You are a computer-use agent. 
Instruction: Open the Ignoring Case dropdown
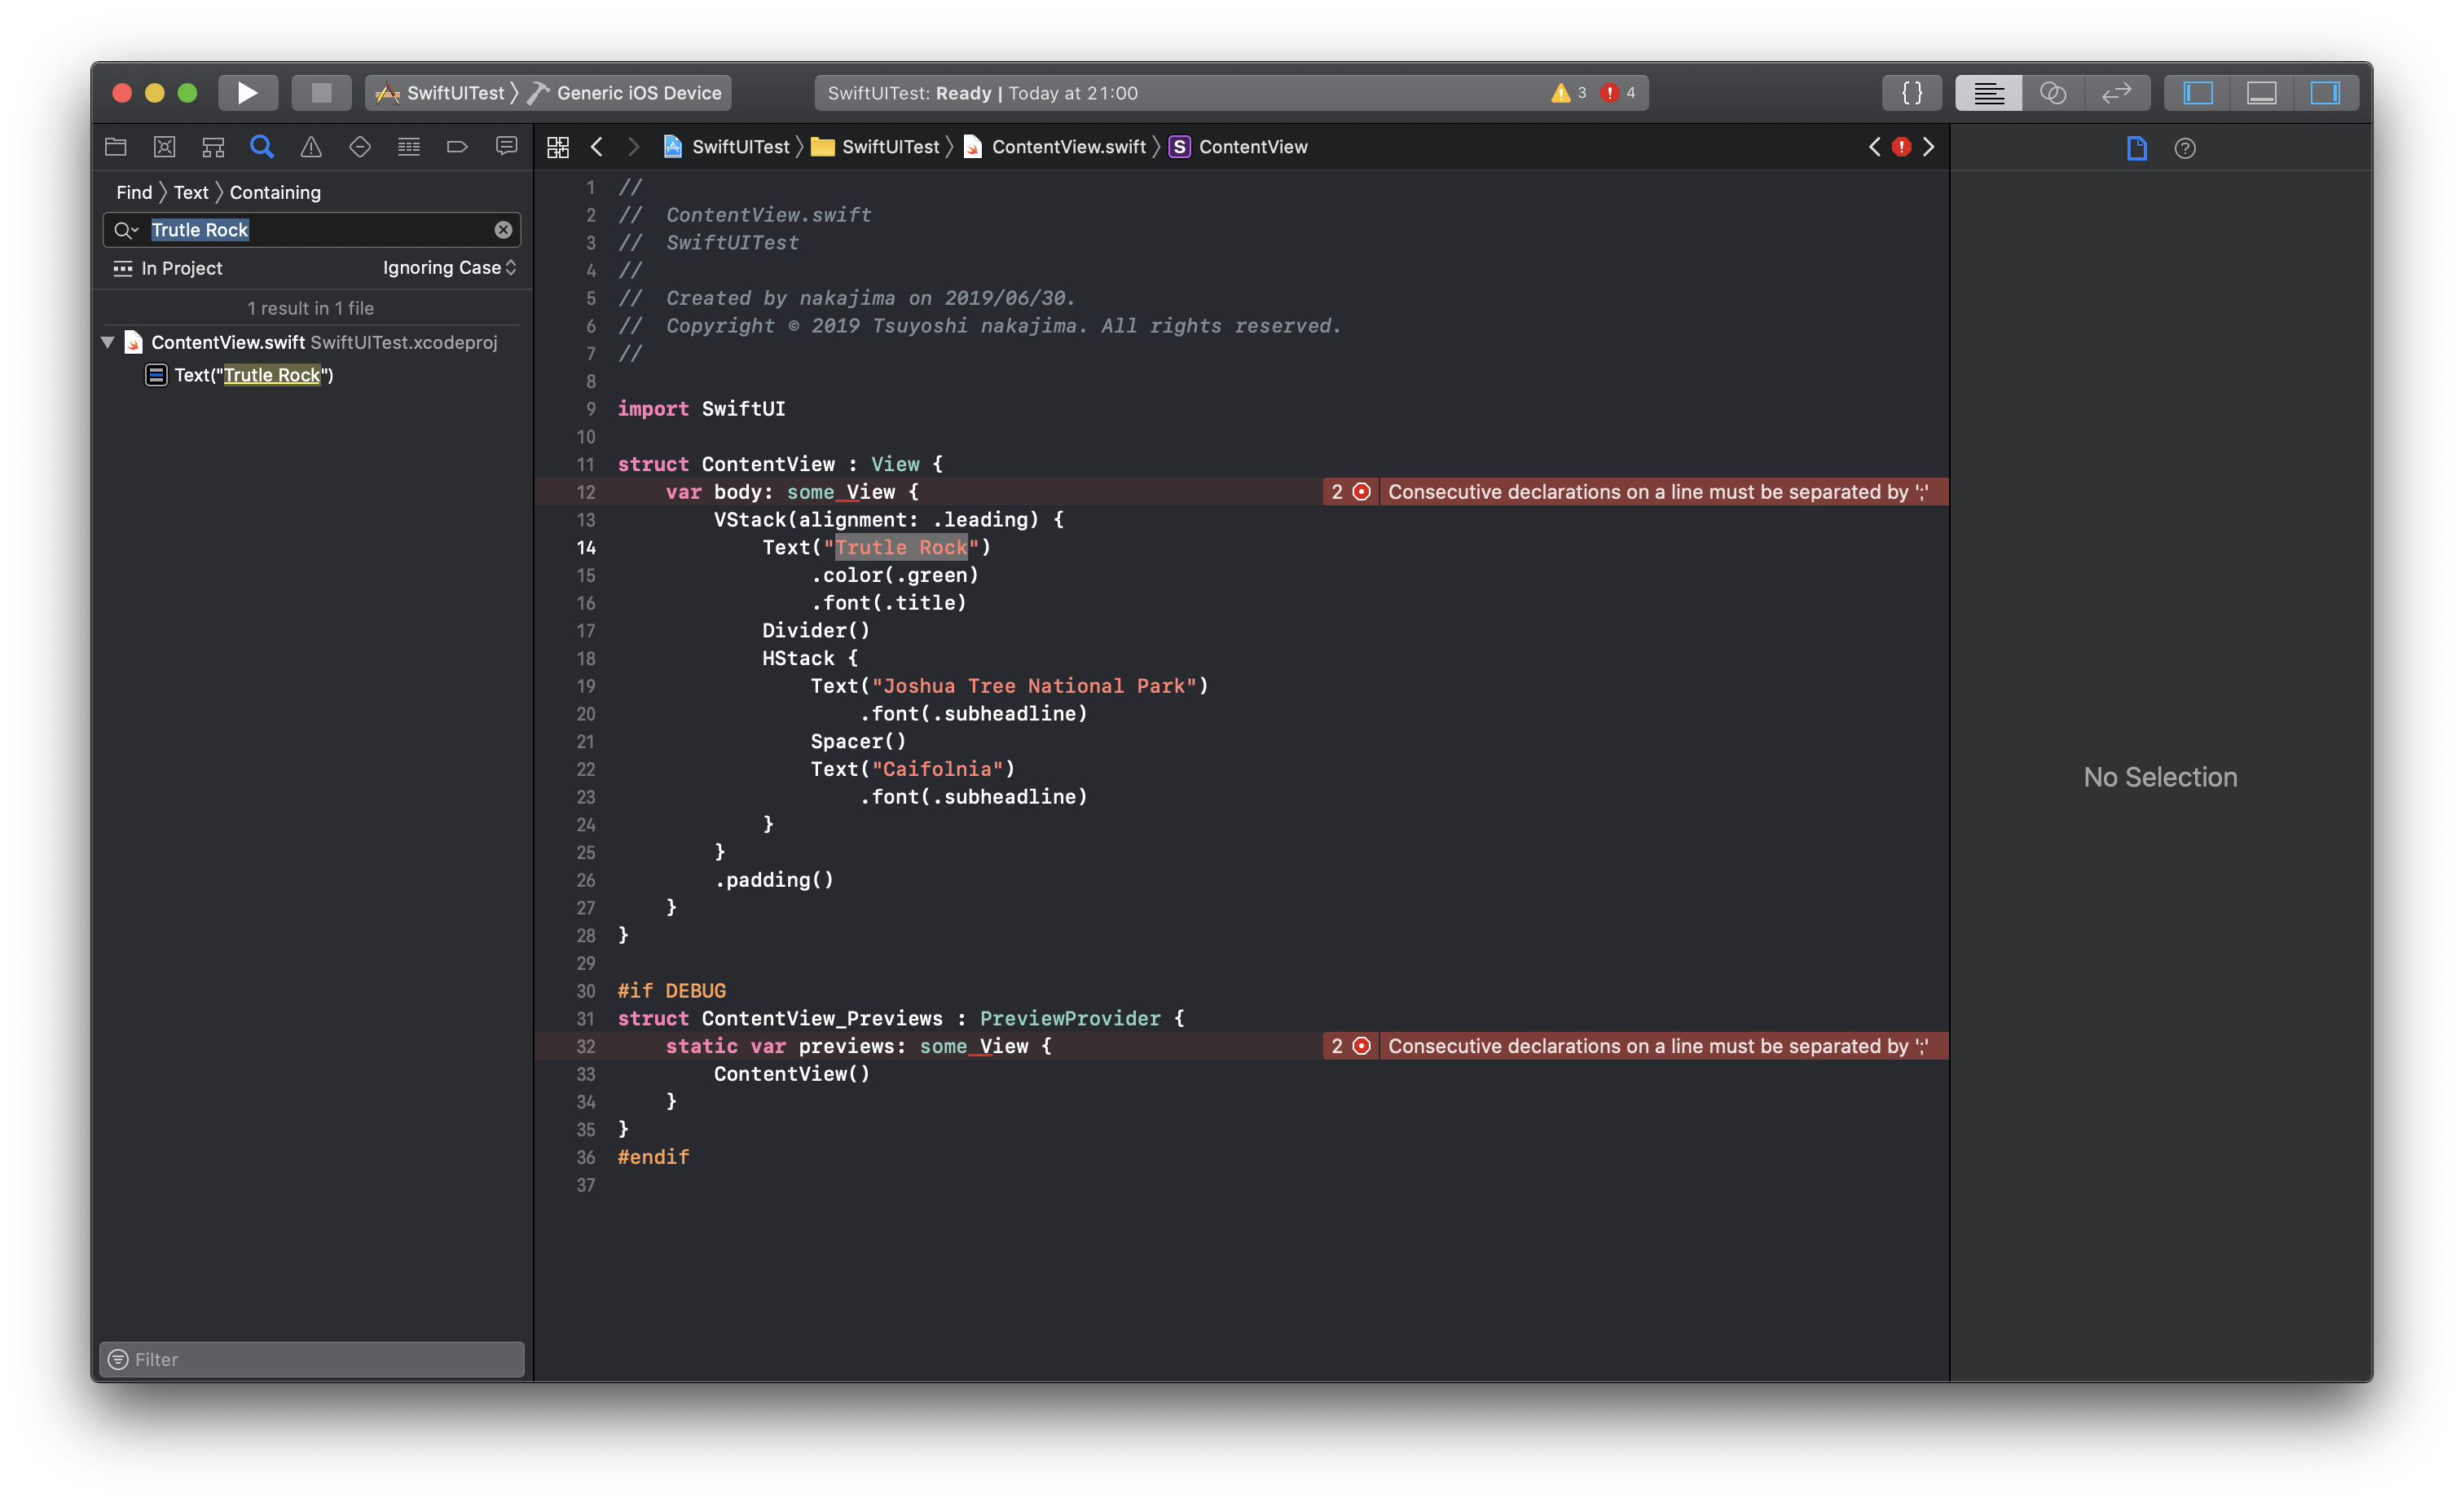pos(449,268)
